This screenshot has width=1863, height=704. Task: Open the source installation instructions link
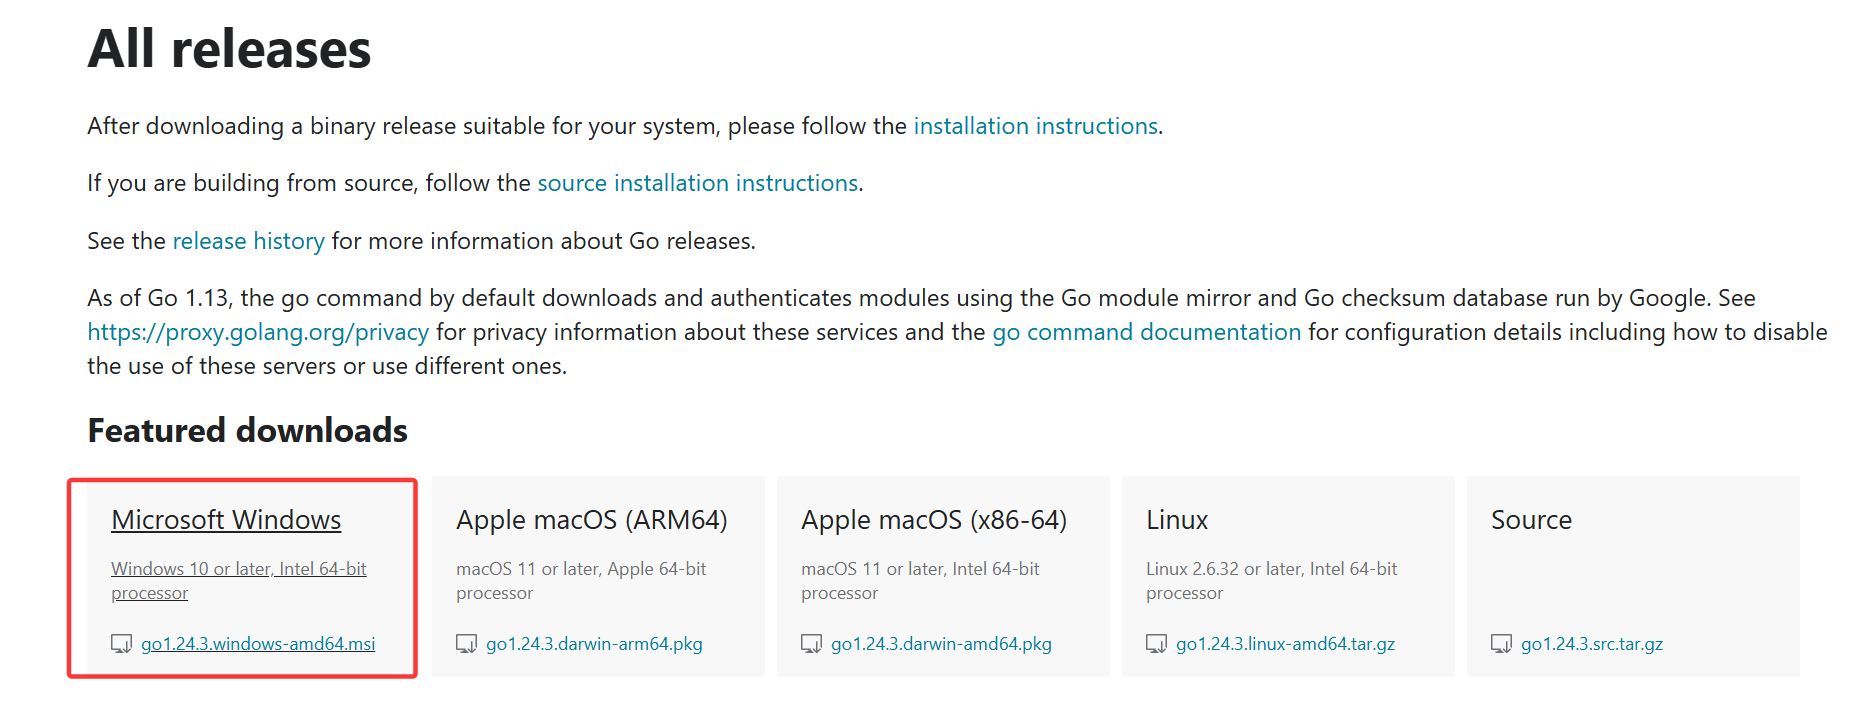coord(698,183)
